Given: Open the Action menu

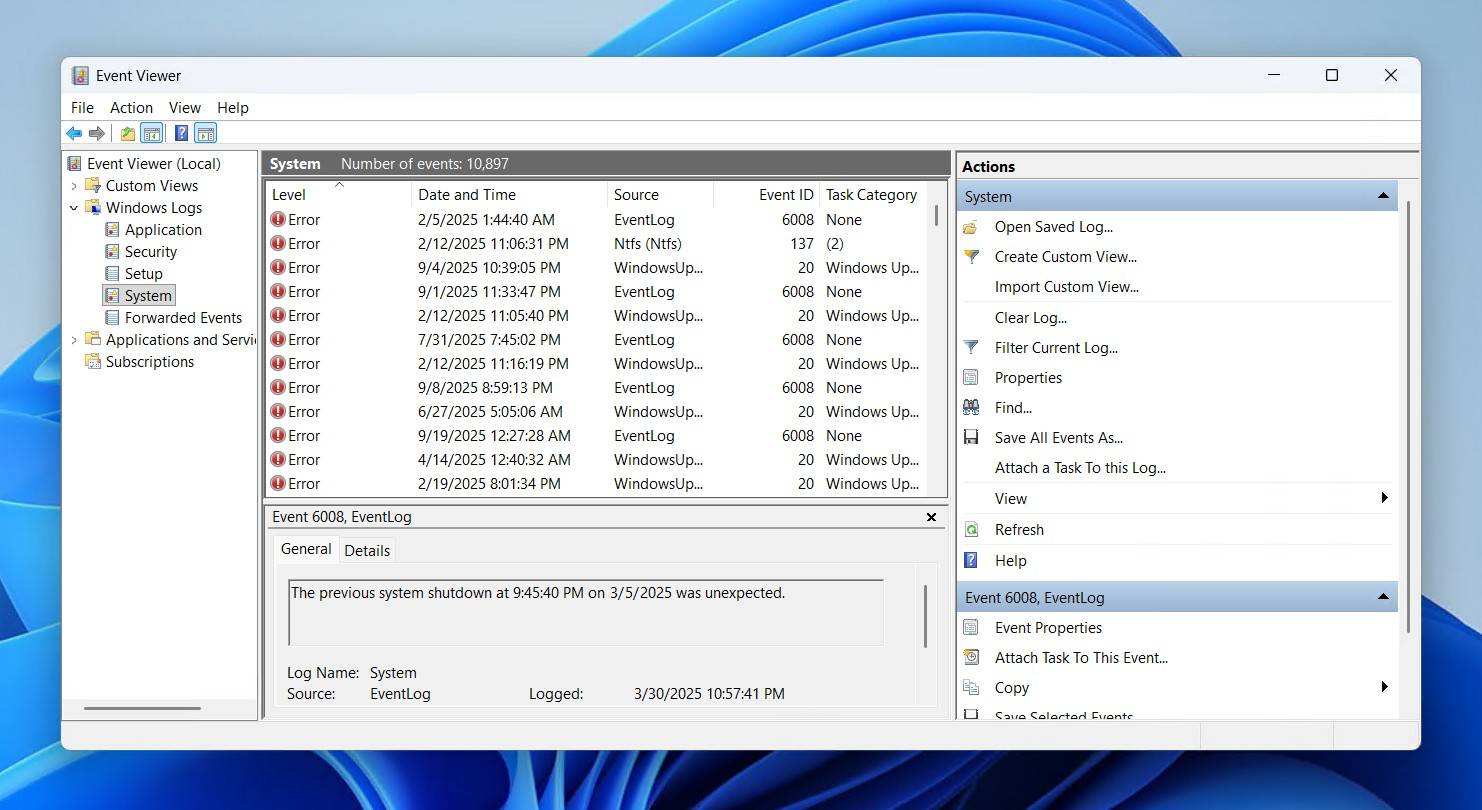Looking at the screenshot, I should (131, 108).
